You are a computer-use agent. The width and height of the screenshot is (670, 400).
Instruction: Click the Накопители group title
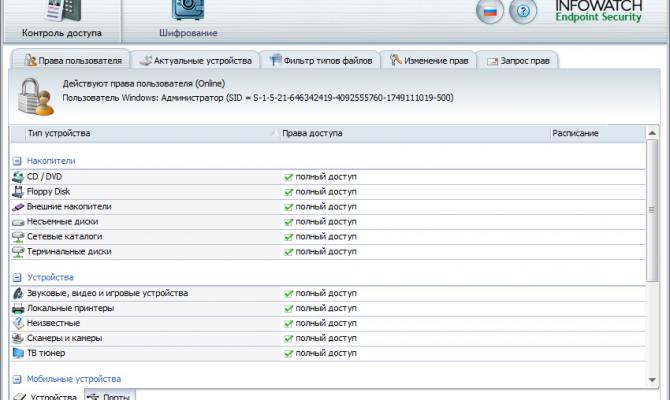(x=51, y=161)
